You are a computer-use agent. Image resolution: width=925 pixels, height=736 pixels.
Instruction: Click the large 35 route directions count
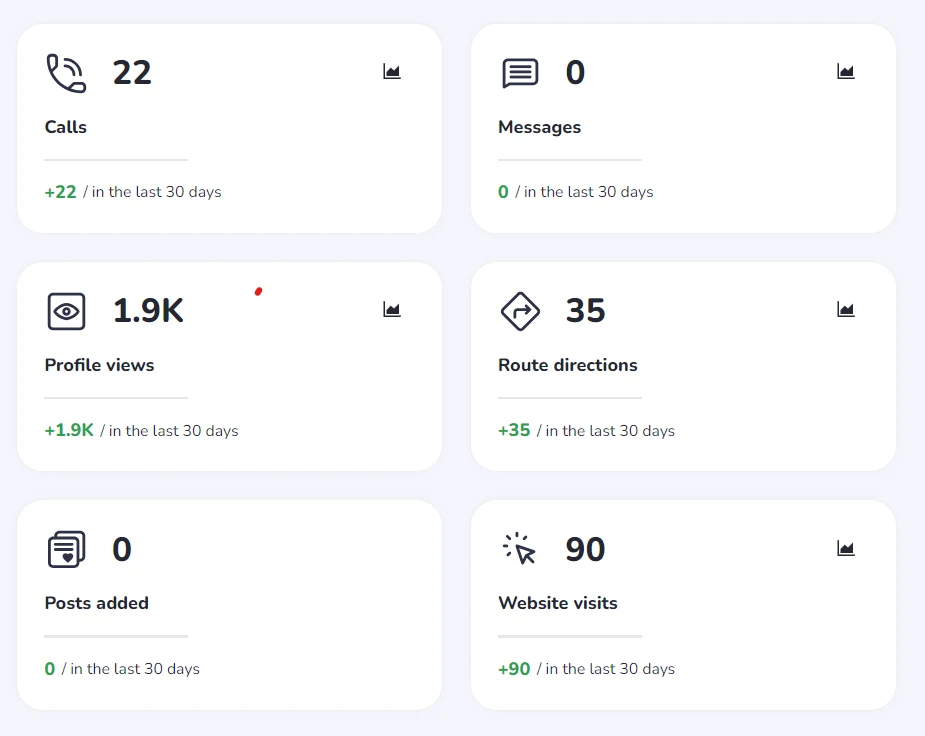pos(585,311)
